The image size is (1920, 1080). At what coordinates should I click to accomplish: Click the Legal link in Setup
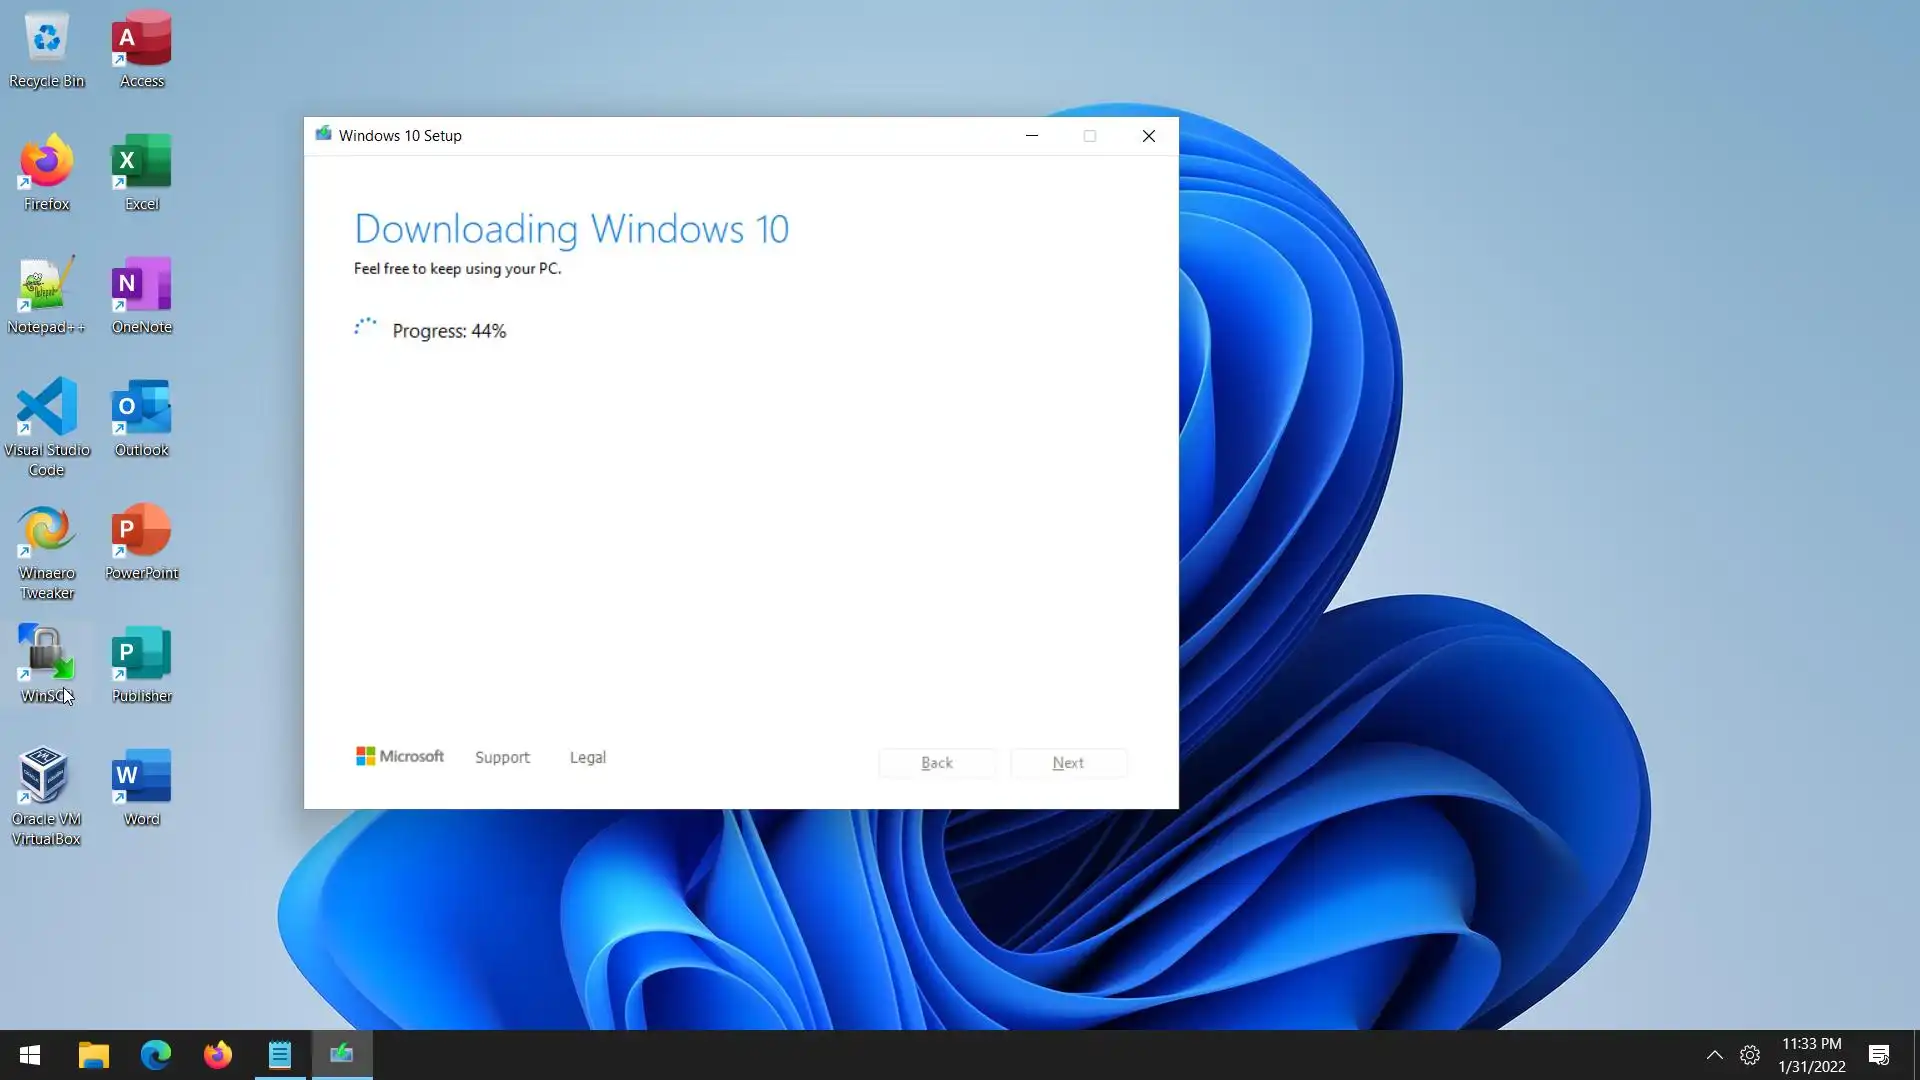tap(588, 758)
